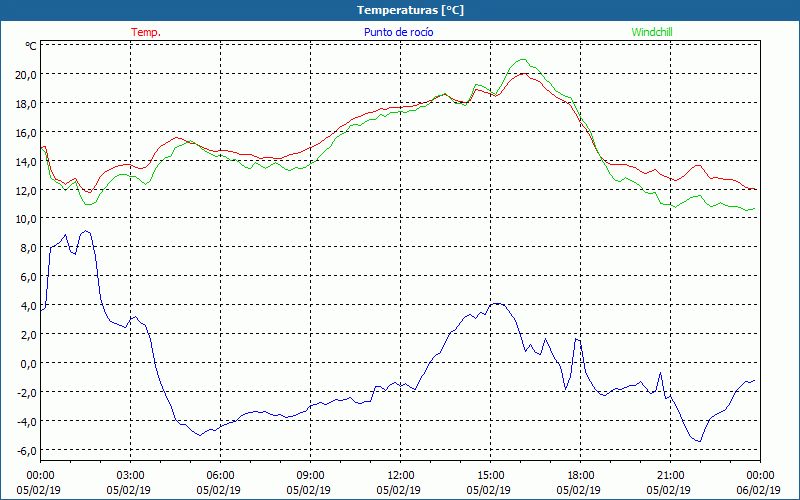Click the 06/02/19 date label
Image resolution: width=800 pixels, height=500 pixels.
click(x=760, y=490)
